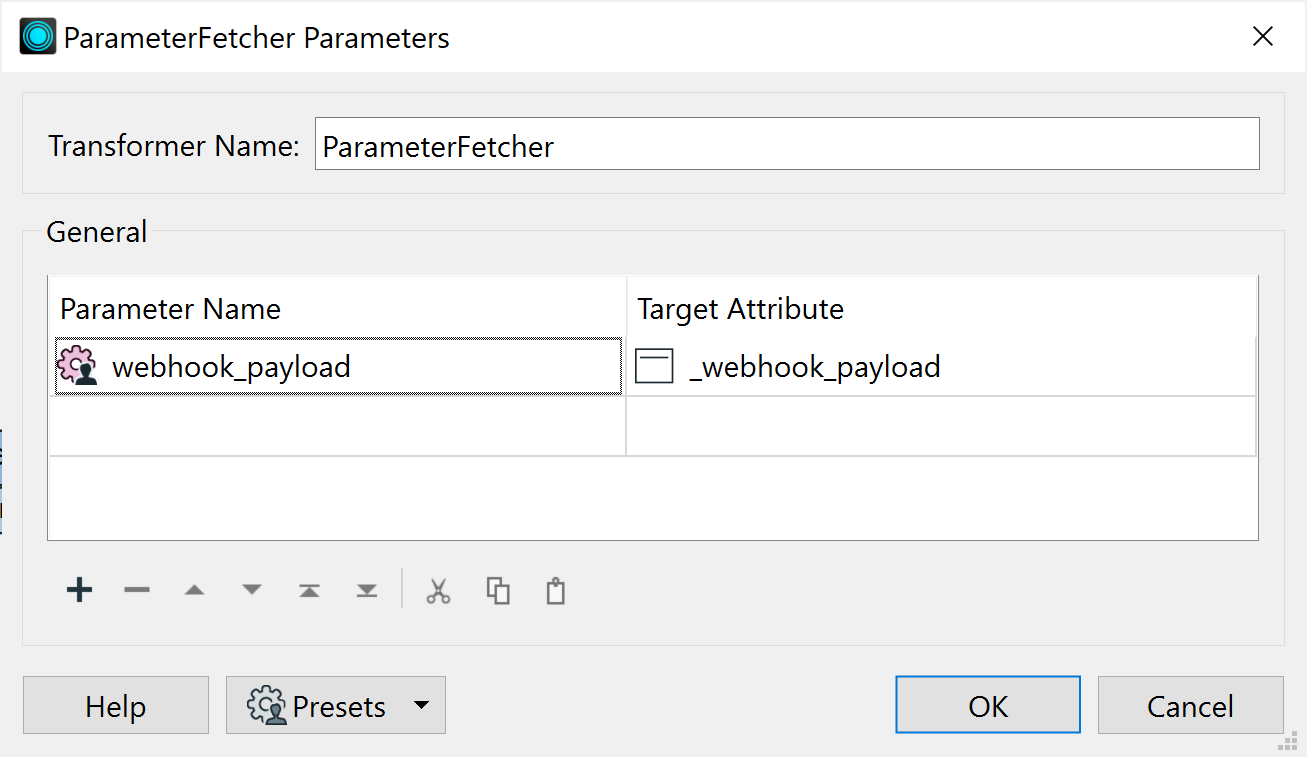Move the webhook_payload row up
Screen dimensions: 1307x757
tap(194, 590)
